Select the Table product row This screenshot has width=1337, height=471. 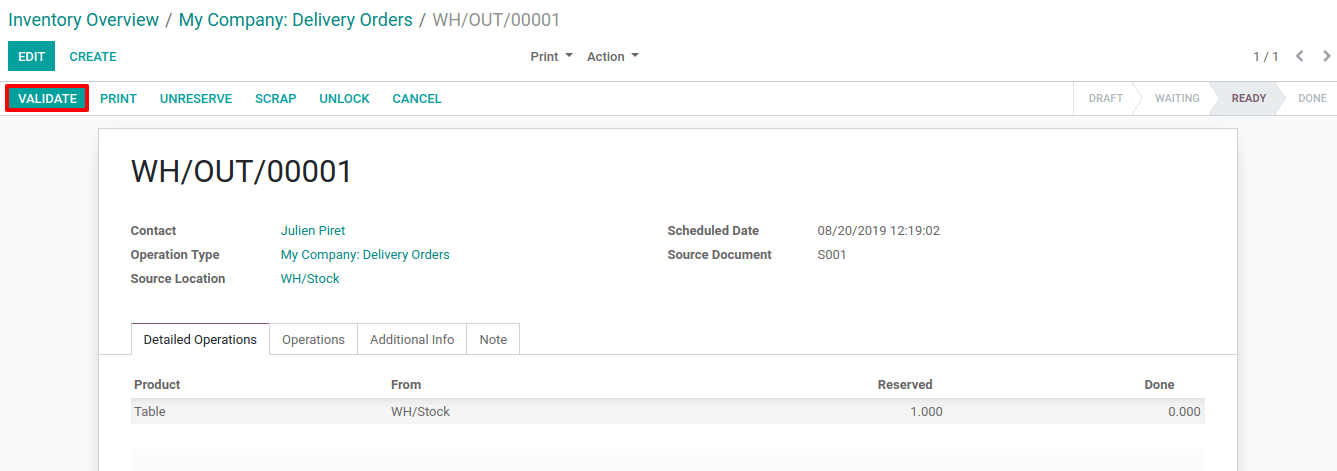pos(668,411)
